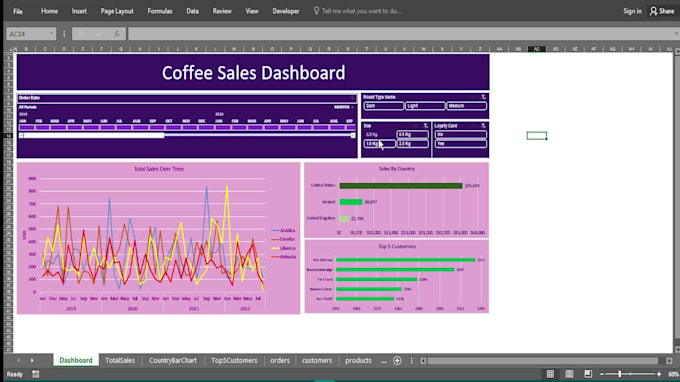Viewport: 680px width, 382px height.
Task: Clear filter icon on Order Date timeline
Action: coord(353,98)
